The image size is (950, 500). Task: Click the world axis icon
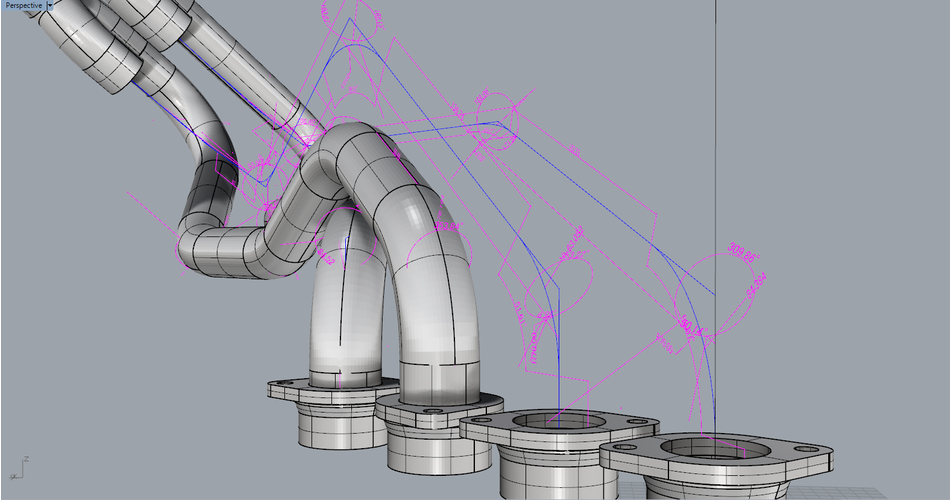(x=18, y=467)
